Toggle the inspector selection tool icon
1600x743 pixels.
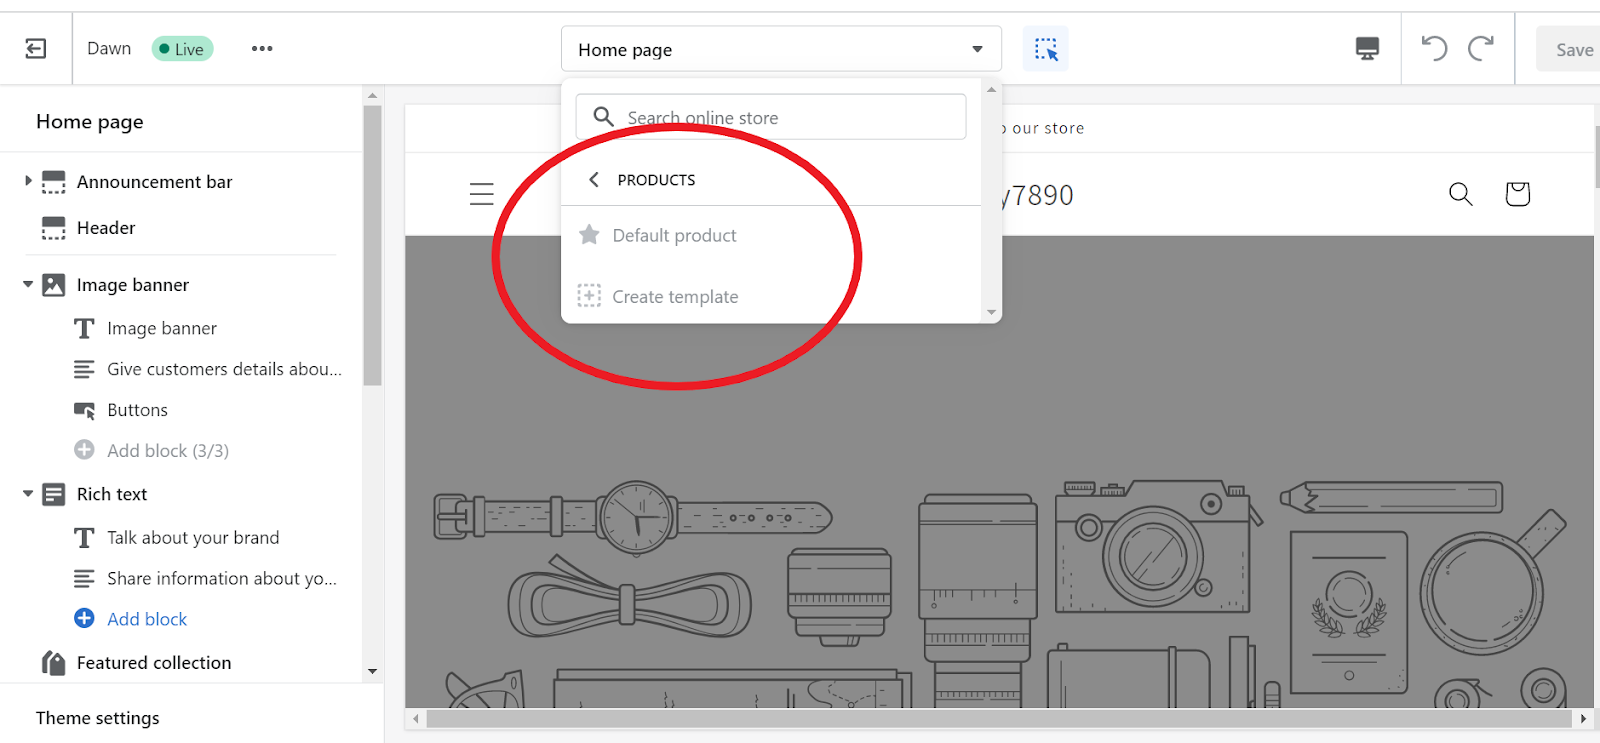point(1046,49)
